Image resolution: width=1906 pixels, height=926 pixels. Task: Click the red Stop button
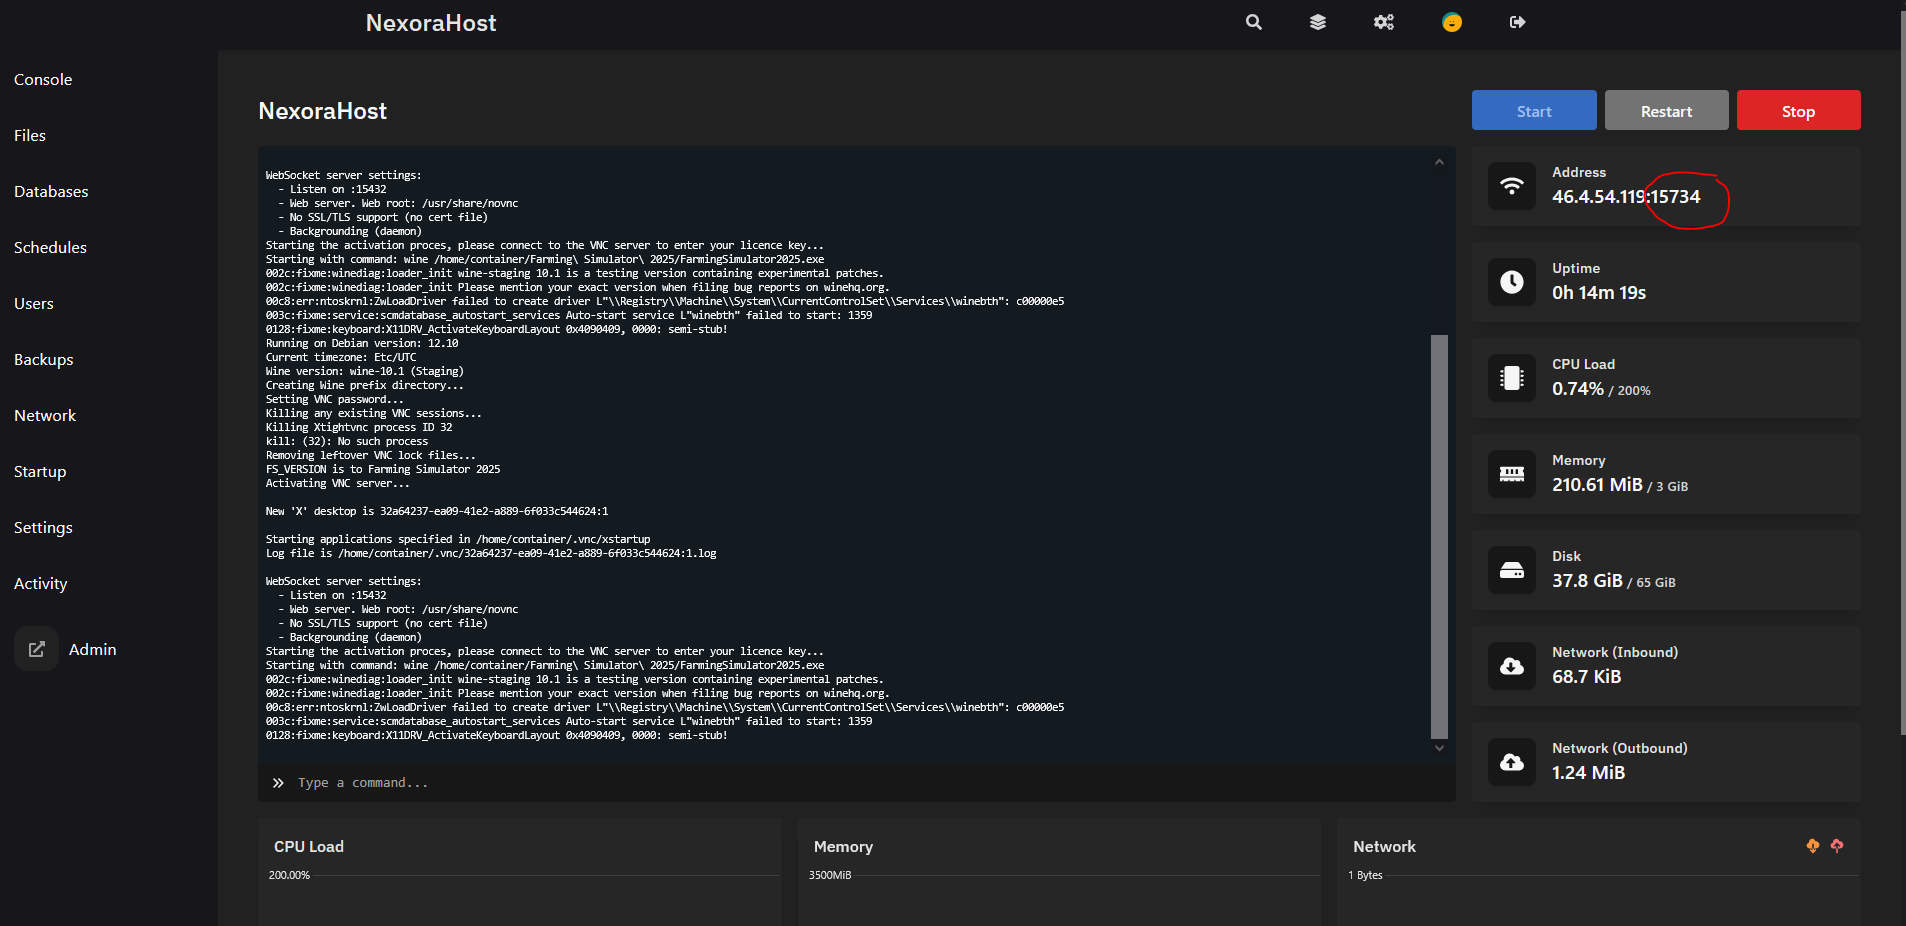pos(1798,110)
